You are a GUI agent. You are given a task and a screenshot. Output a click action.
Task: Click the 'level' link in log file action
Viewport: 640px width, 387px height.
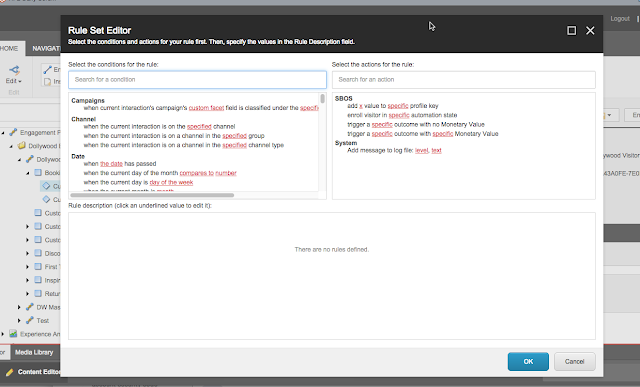pos(422,151)
